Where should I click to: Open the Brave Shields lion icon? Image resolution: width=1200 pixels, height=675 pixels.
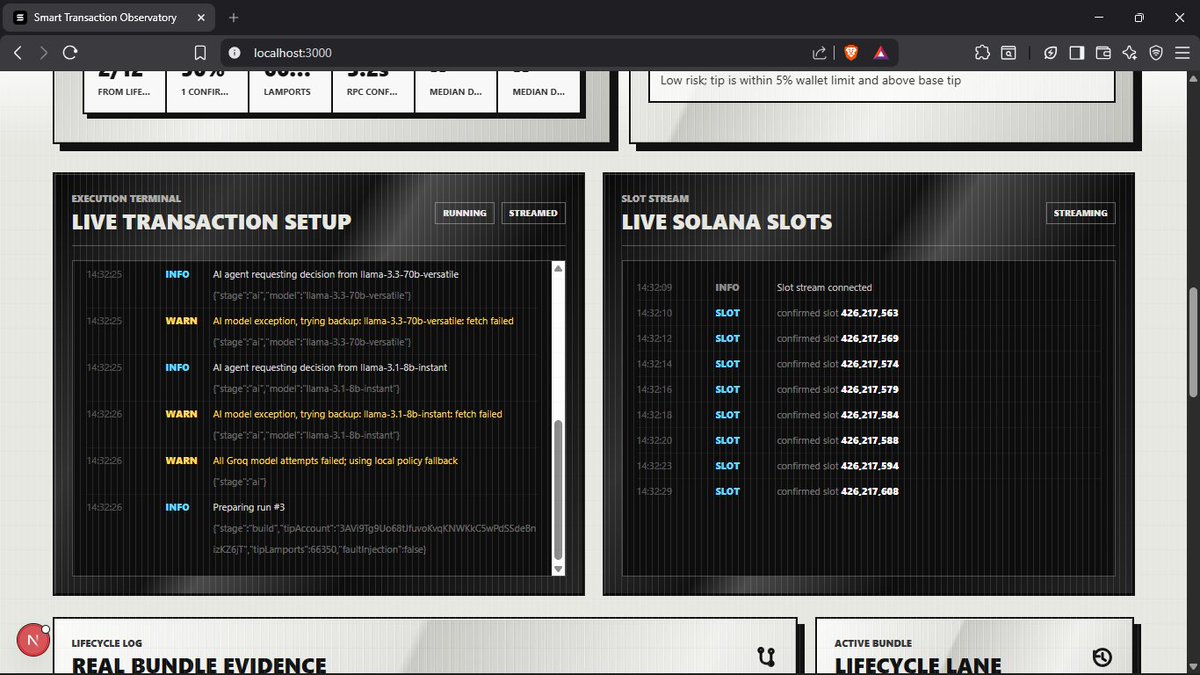[x=850, y=53]
